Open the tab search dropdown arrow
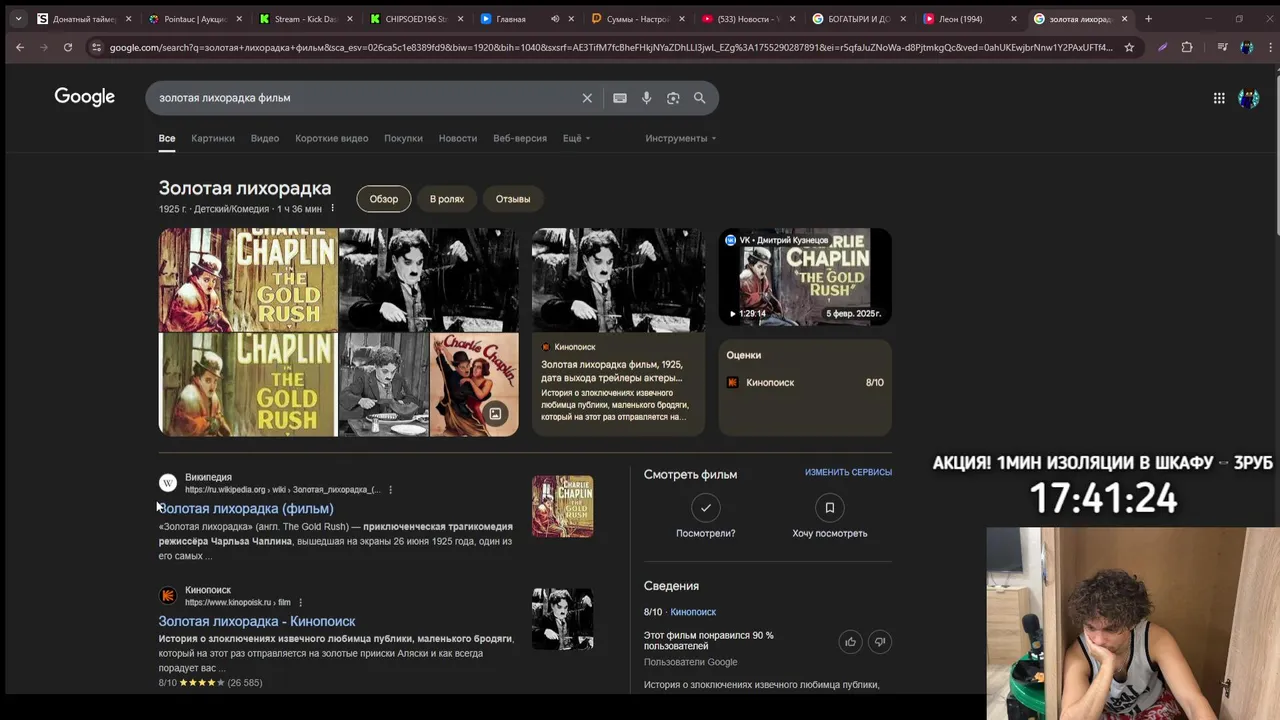 click(x=17, y=19)
